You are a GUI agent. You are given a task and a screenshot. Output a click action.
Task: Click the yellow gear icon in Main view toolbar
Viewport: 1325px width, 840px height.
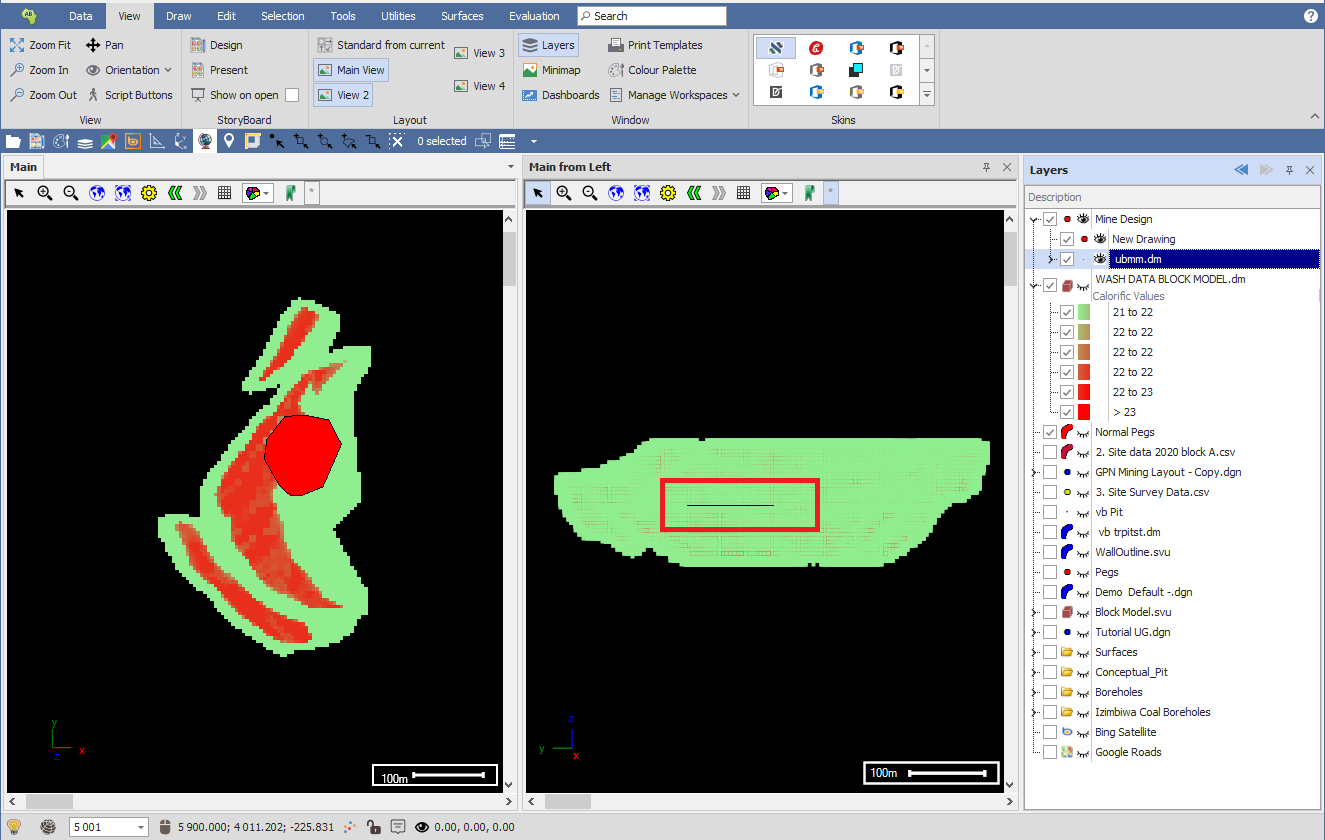(149, 193)
